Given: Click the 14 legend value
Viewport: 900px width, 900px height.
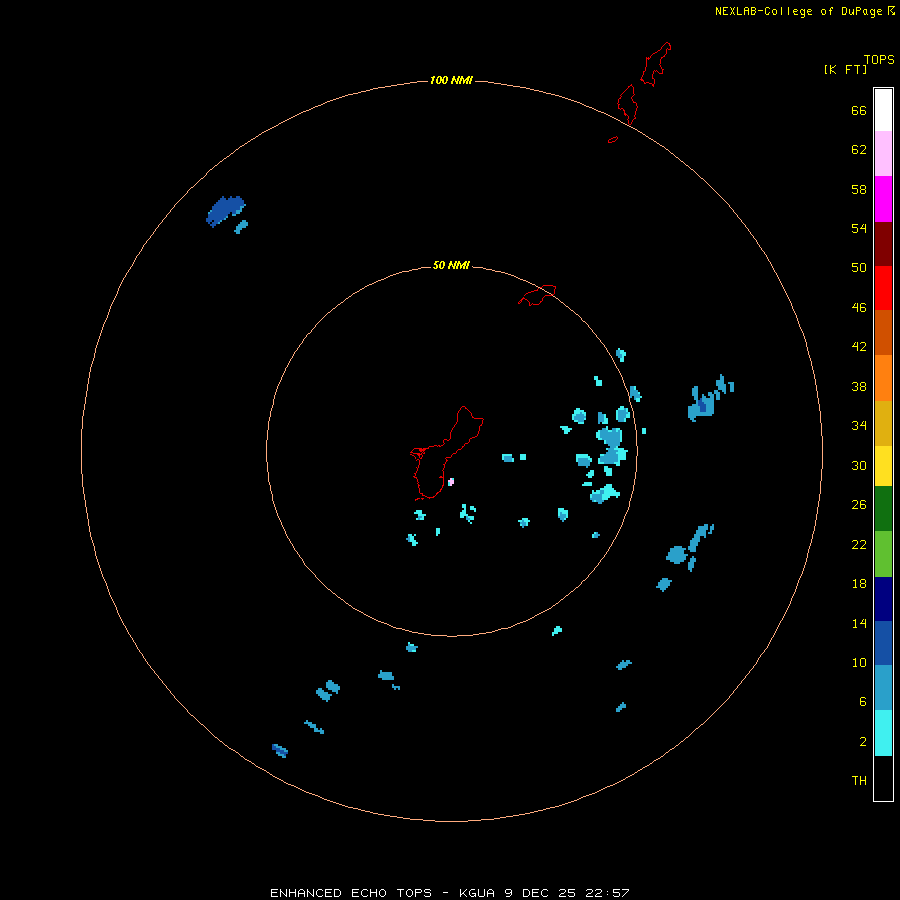Looking at the screenshot, I should click(x=859, y=623).
